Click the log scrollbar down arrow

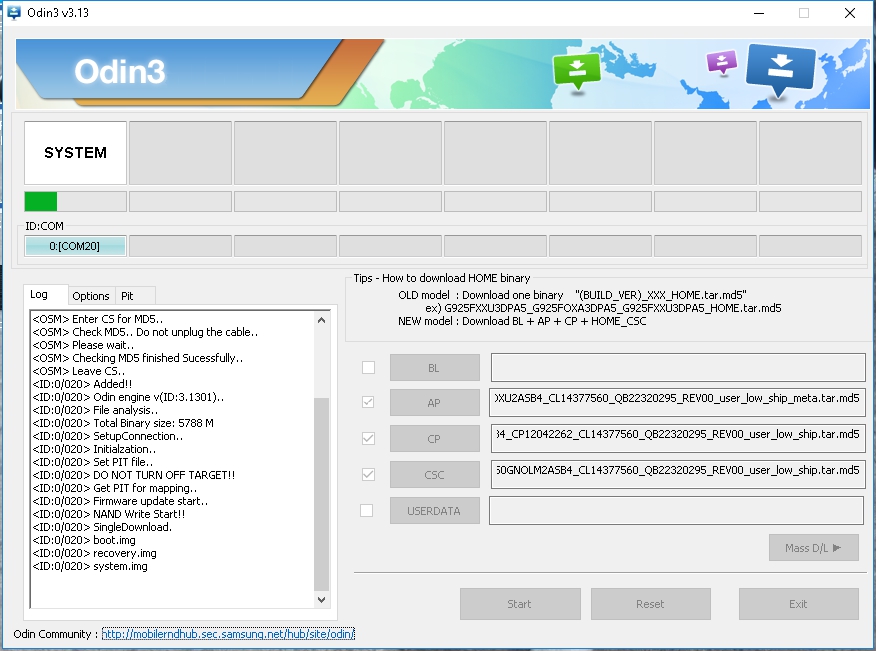pyautogui.click(x=321, y=599)
